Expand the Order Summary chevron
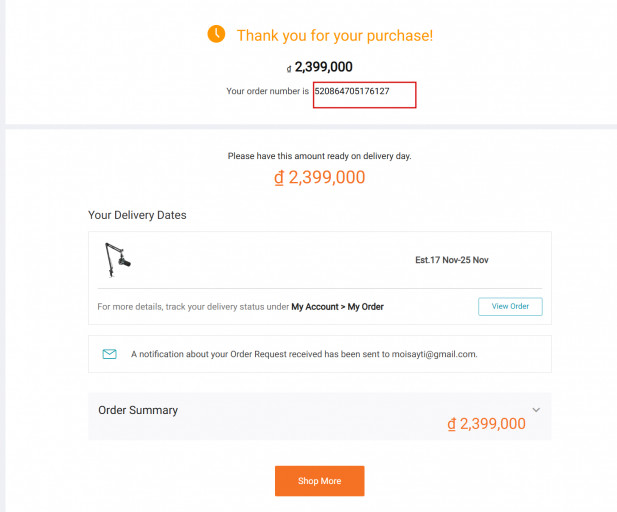This screenshot has width=617, height=512. 536,410
